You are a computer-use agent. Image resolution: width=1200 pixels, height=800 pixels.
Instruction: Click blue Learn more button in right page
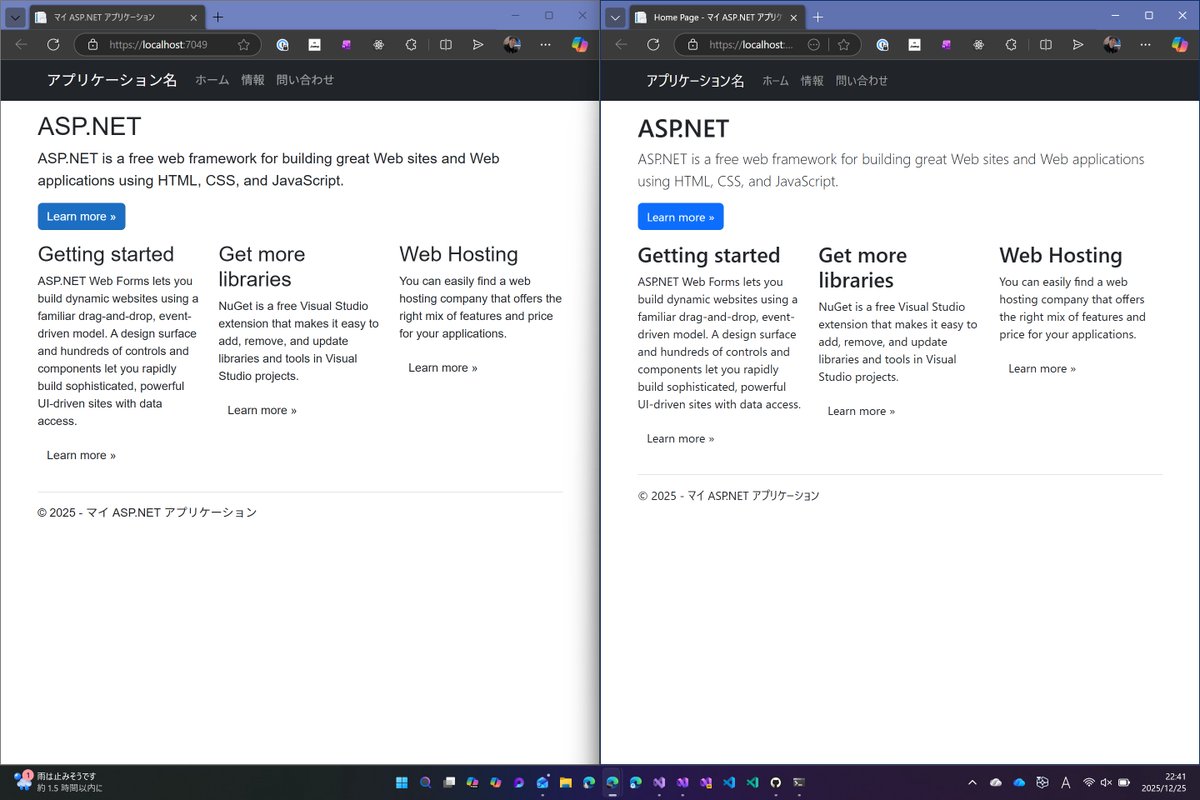680,217
